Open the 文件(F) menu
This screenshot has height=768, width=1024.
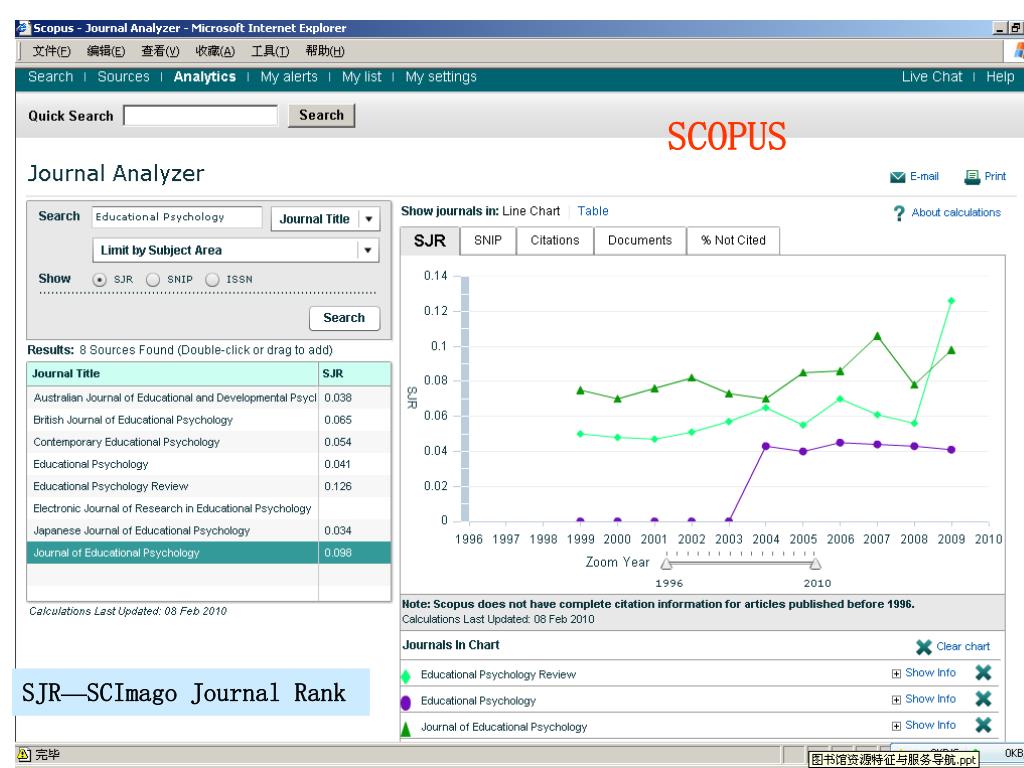click(x=52, y=51)
